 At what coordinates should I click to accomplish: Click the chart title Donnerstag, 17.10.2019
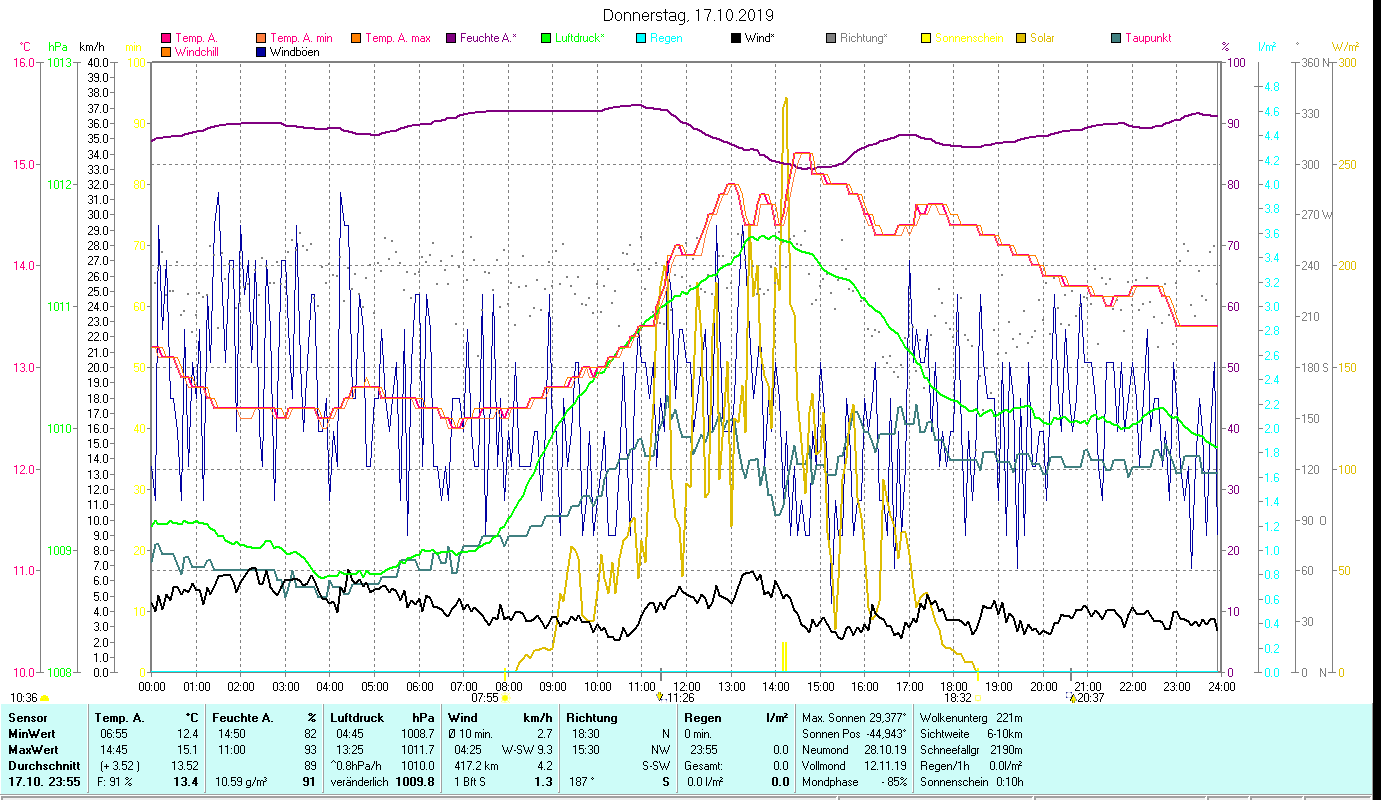tap(689, 16)
